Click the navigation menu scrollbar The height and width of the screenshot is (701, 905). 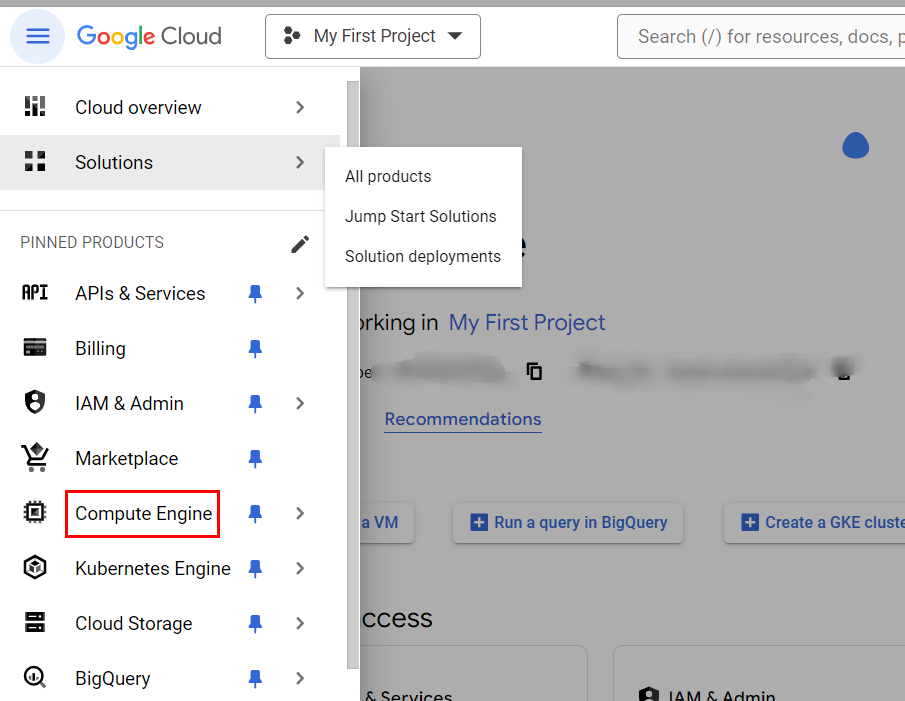point(353,375)
